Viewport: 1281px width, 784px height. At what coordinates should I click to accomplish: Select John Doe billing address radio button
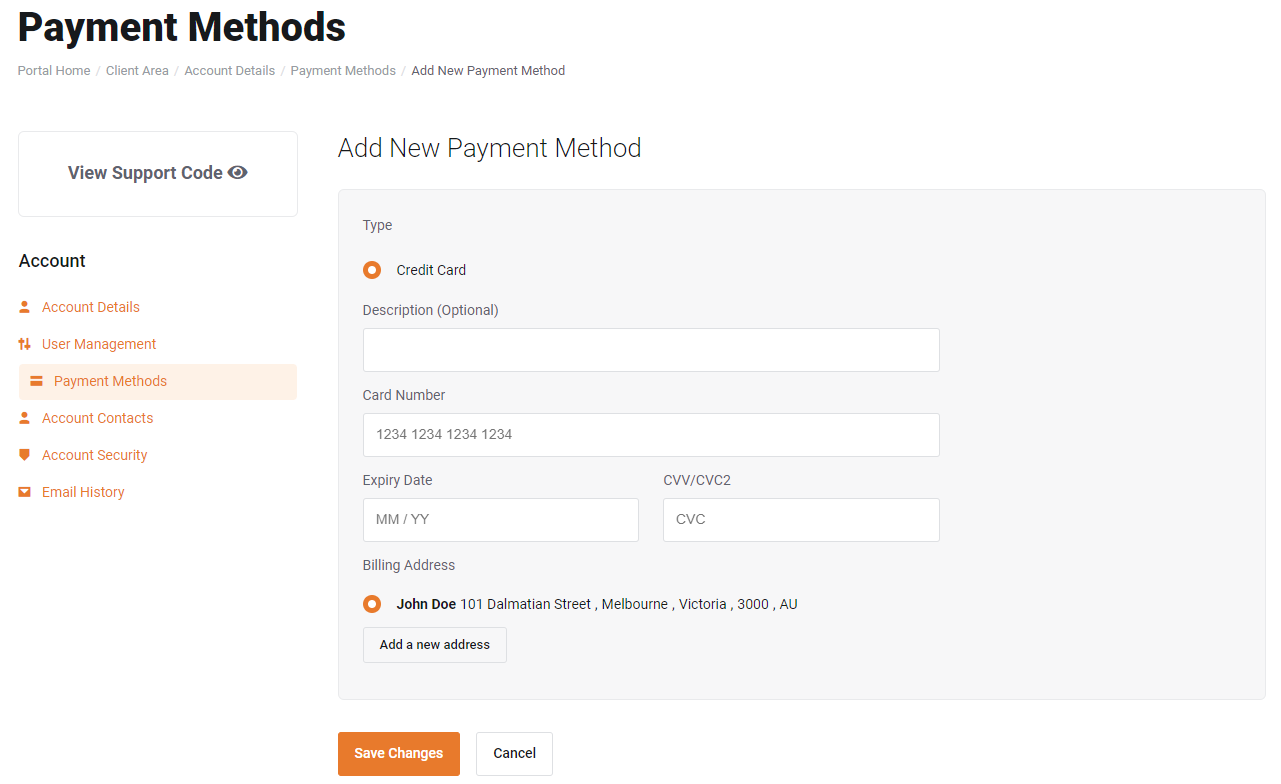[372, 604]
